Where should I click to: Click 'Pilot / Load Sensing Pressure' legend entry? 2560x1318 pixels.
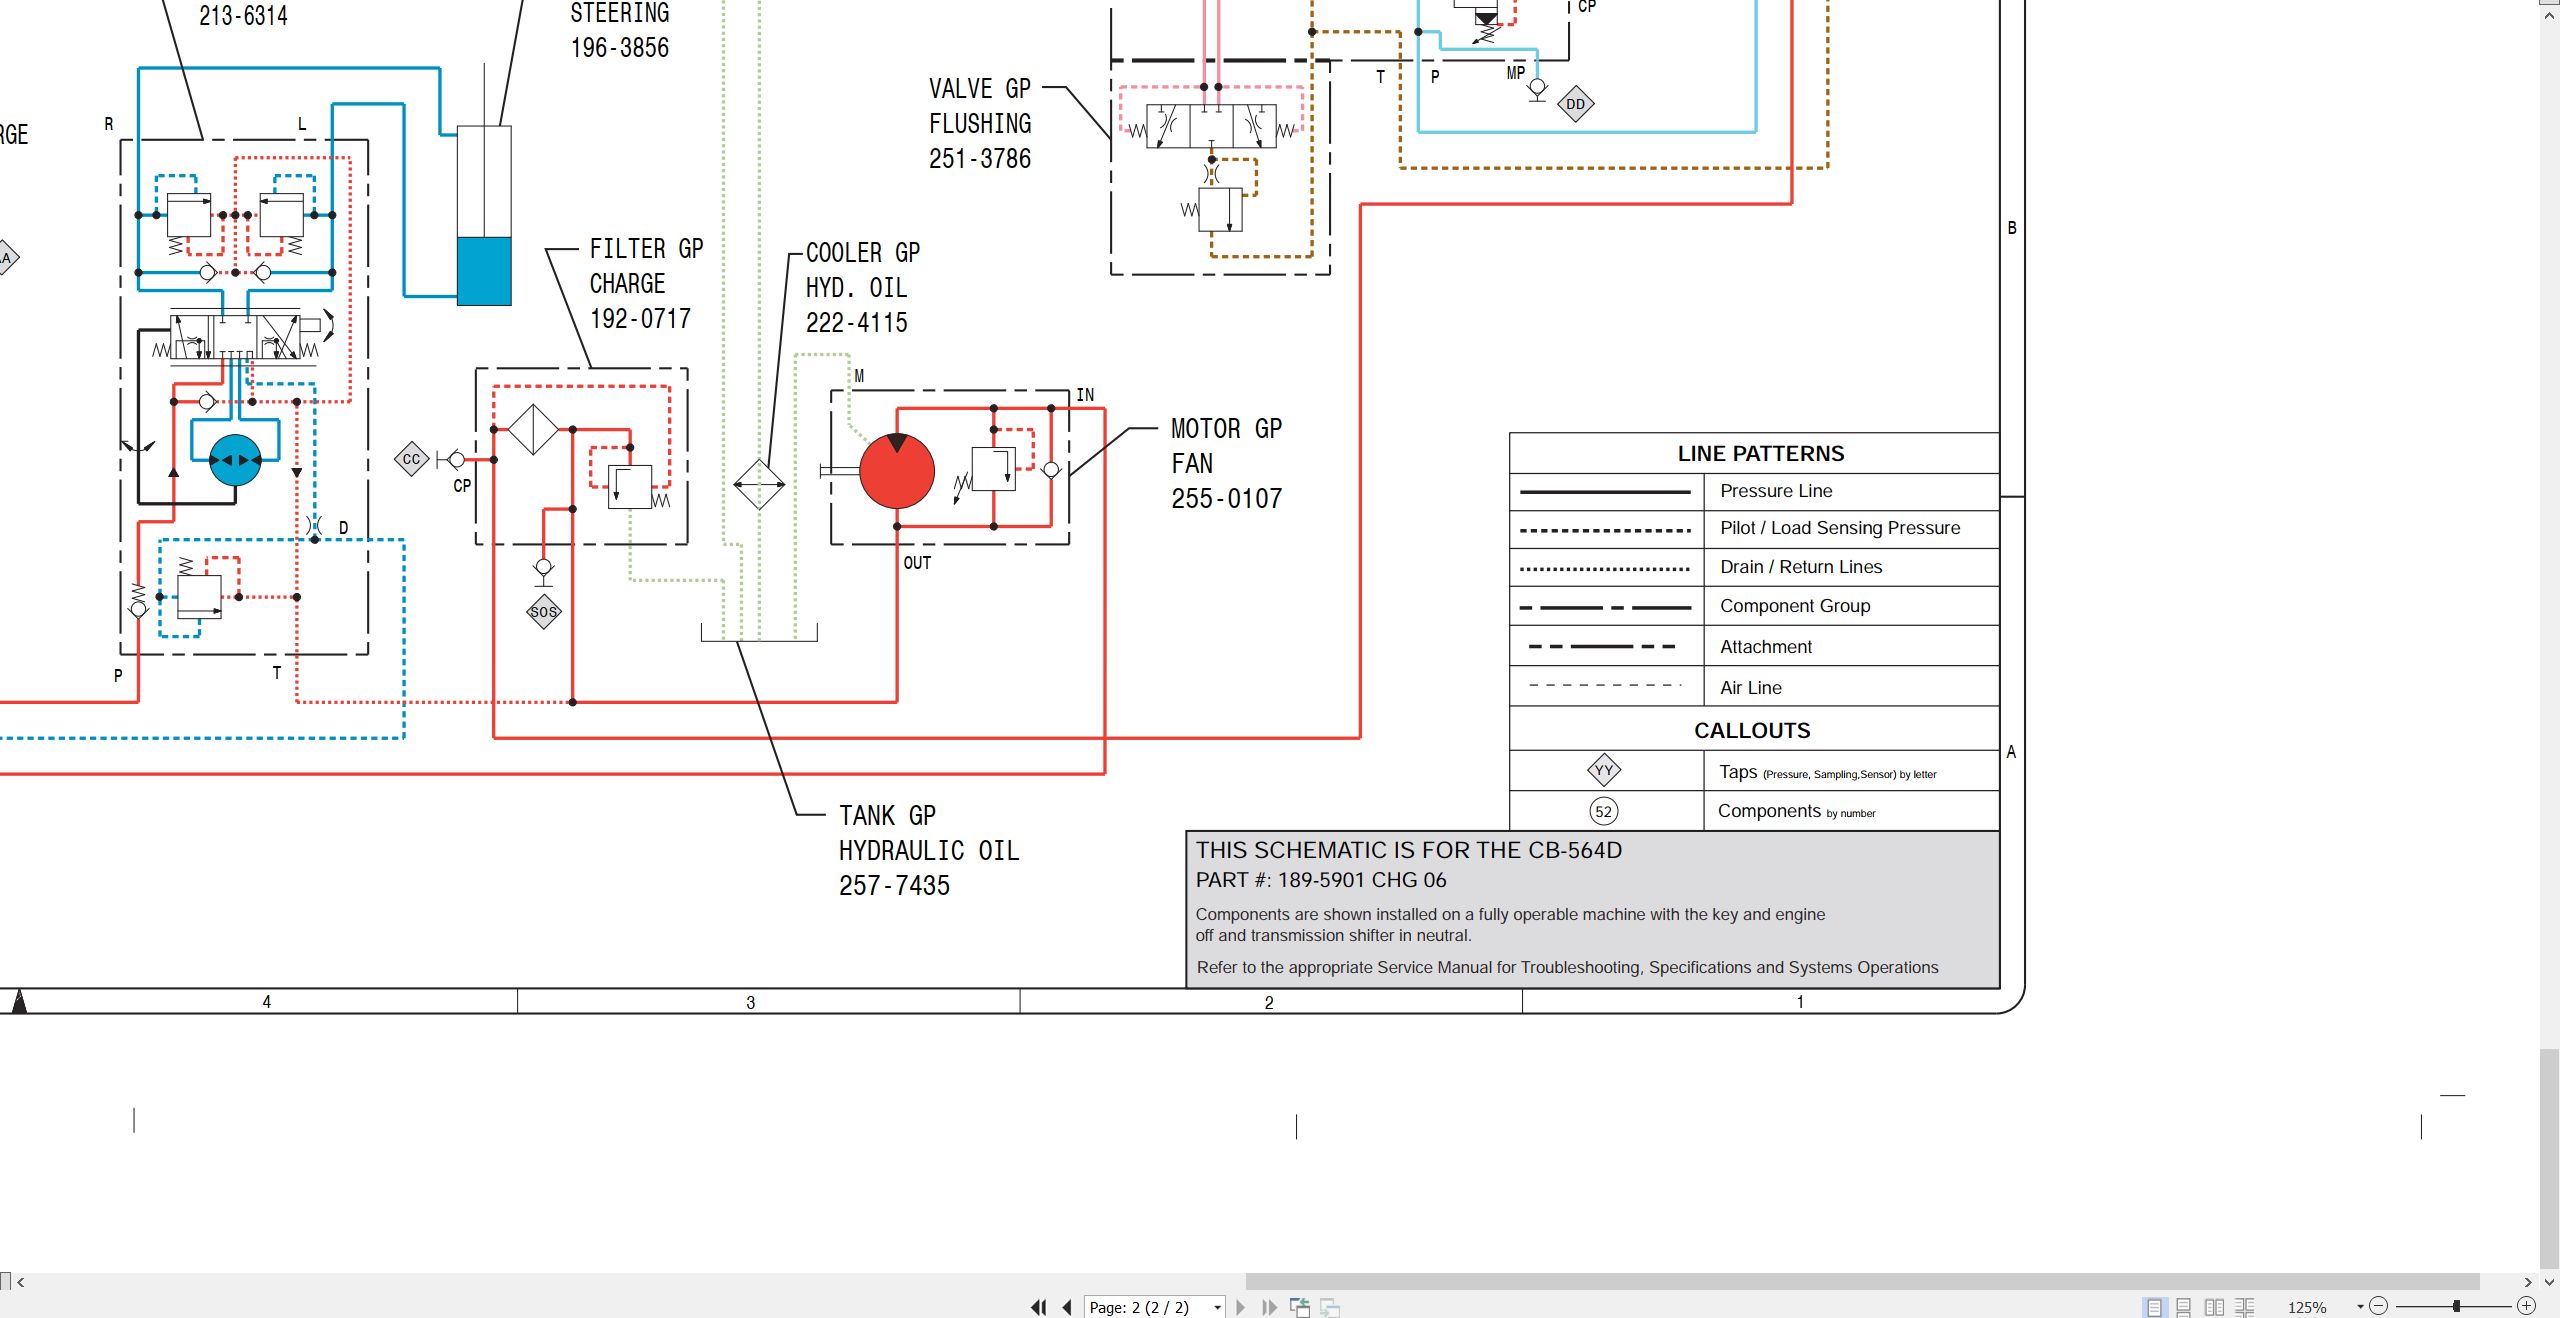tap(1840, 528)
